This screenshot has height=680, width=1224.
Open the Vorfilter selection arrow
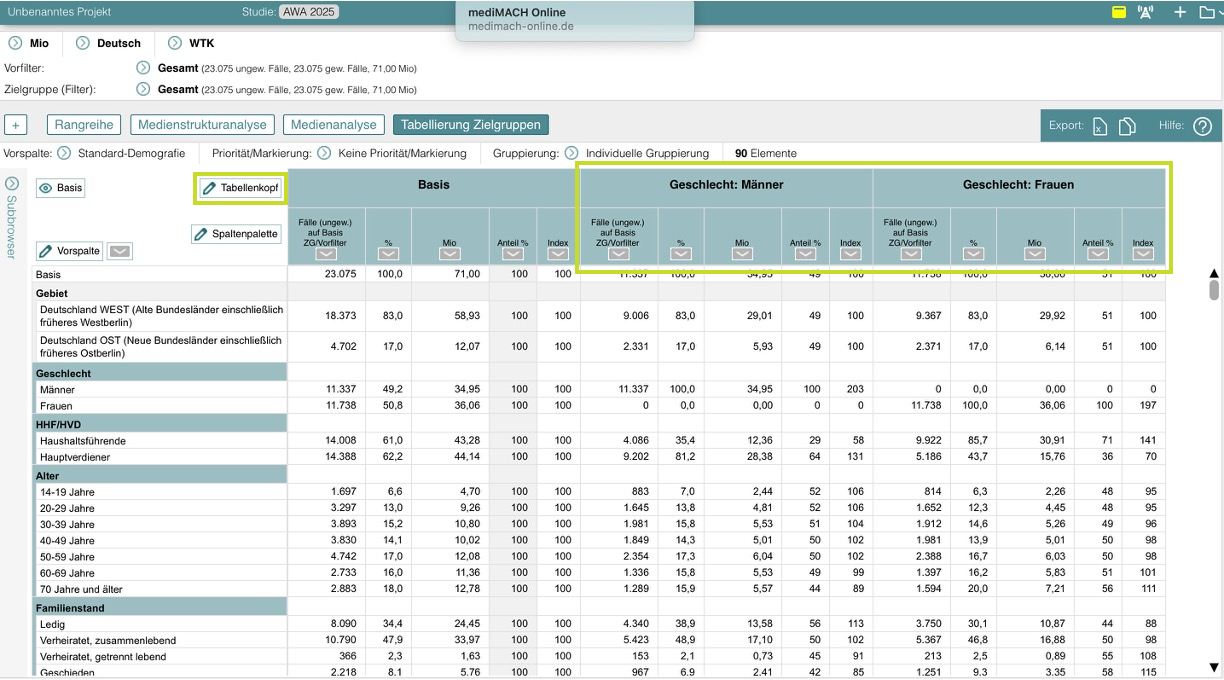pyautogui.click(x=143, y=68)
